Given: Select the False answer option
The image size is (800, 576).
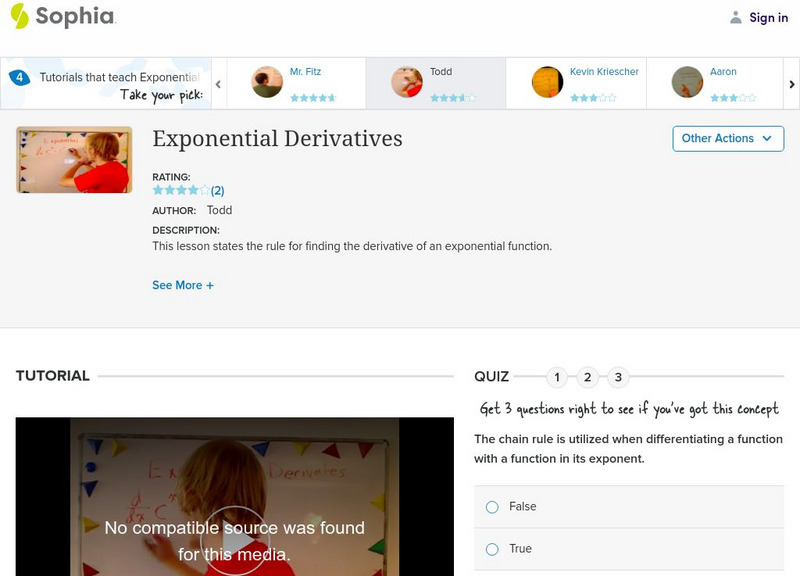Looking at the screenshot, I should (x=491, y=507).
